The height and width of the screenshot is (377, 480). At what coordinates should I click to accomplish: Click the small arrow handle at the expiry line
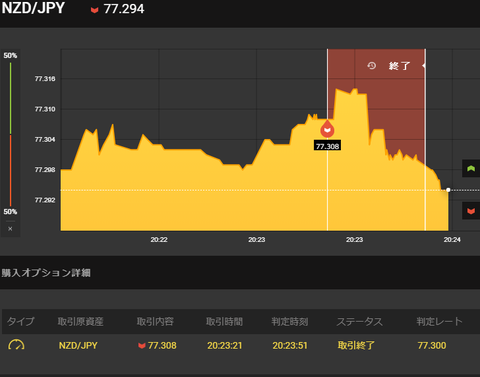click(x=424, y=66)
